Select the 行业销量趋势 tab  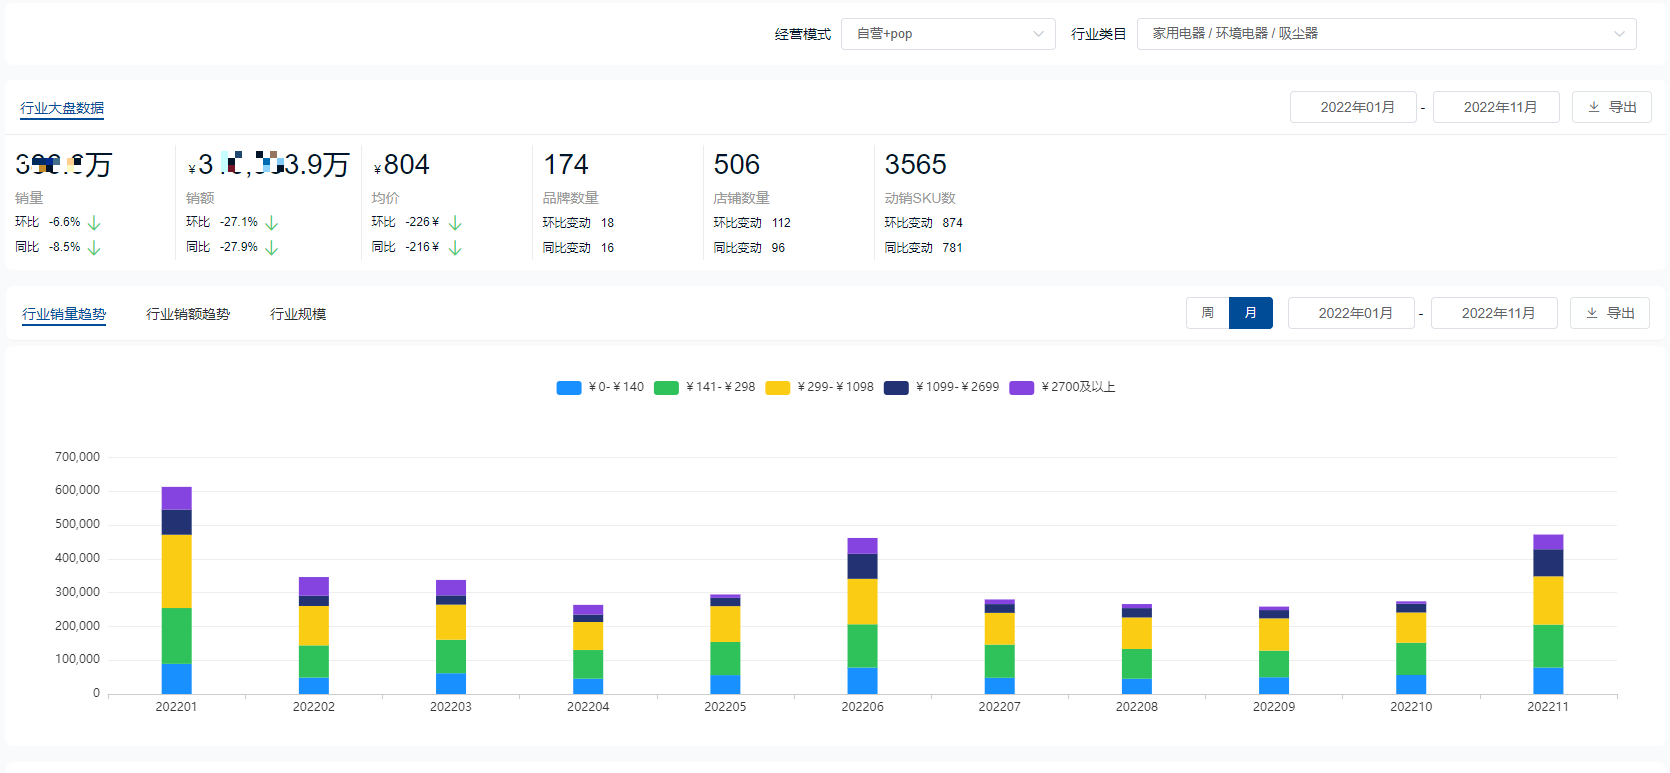point(64,314)
